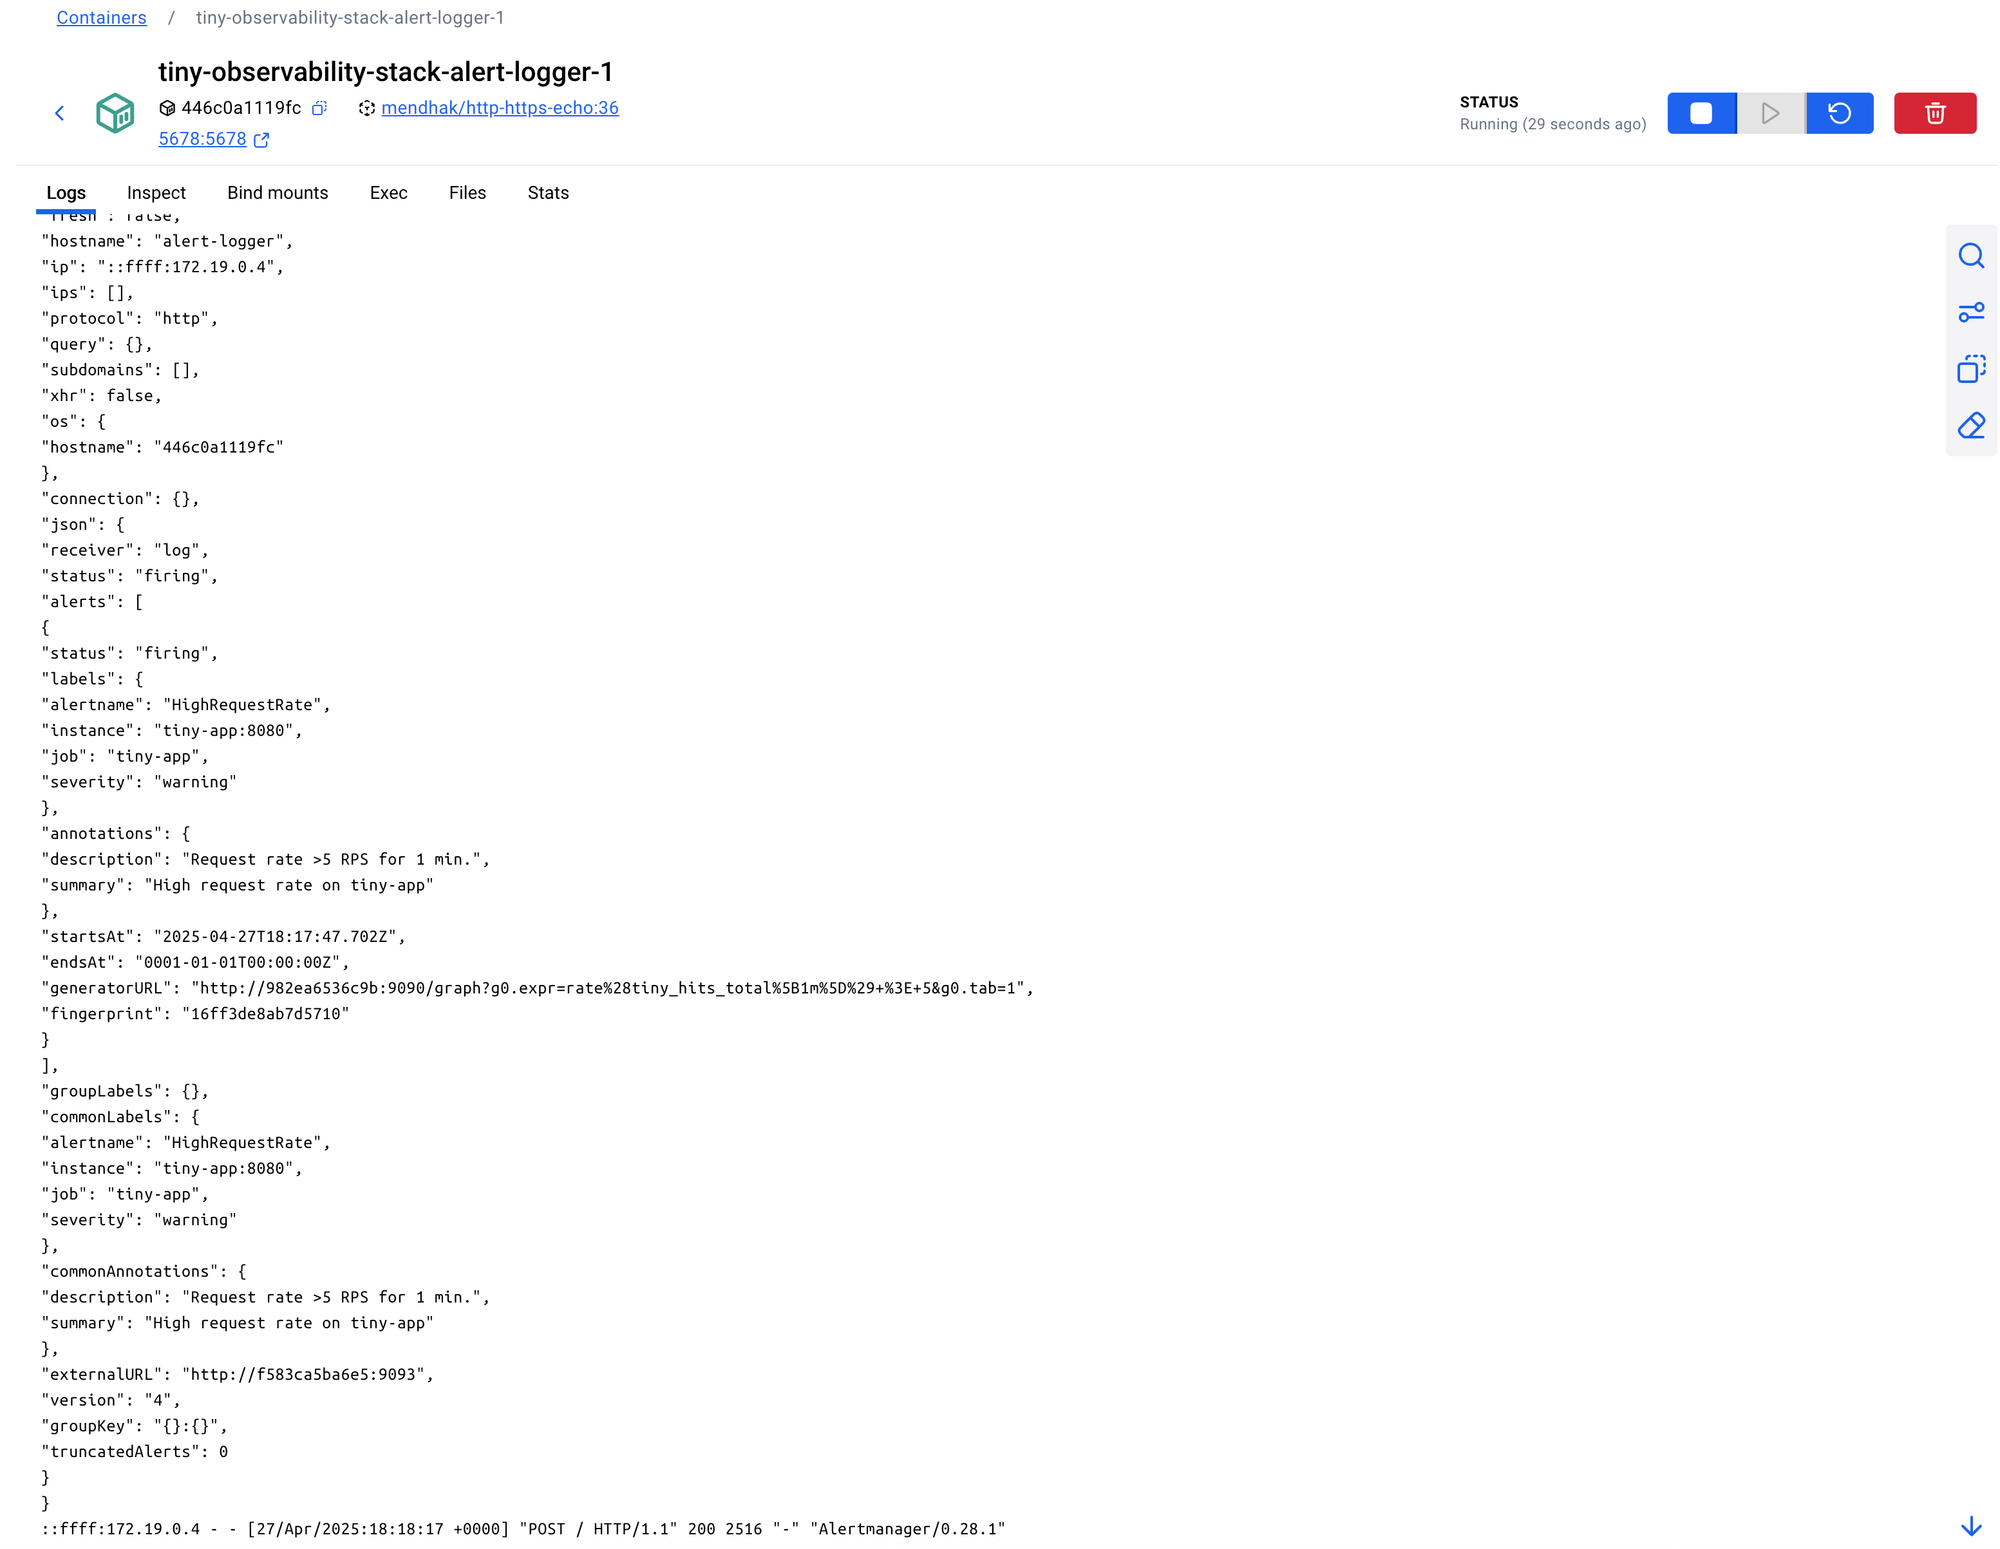
Task: Open mendhak/http-https-echo:36 image link
Action: (x=500, y=108)
